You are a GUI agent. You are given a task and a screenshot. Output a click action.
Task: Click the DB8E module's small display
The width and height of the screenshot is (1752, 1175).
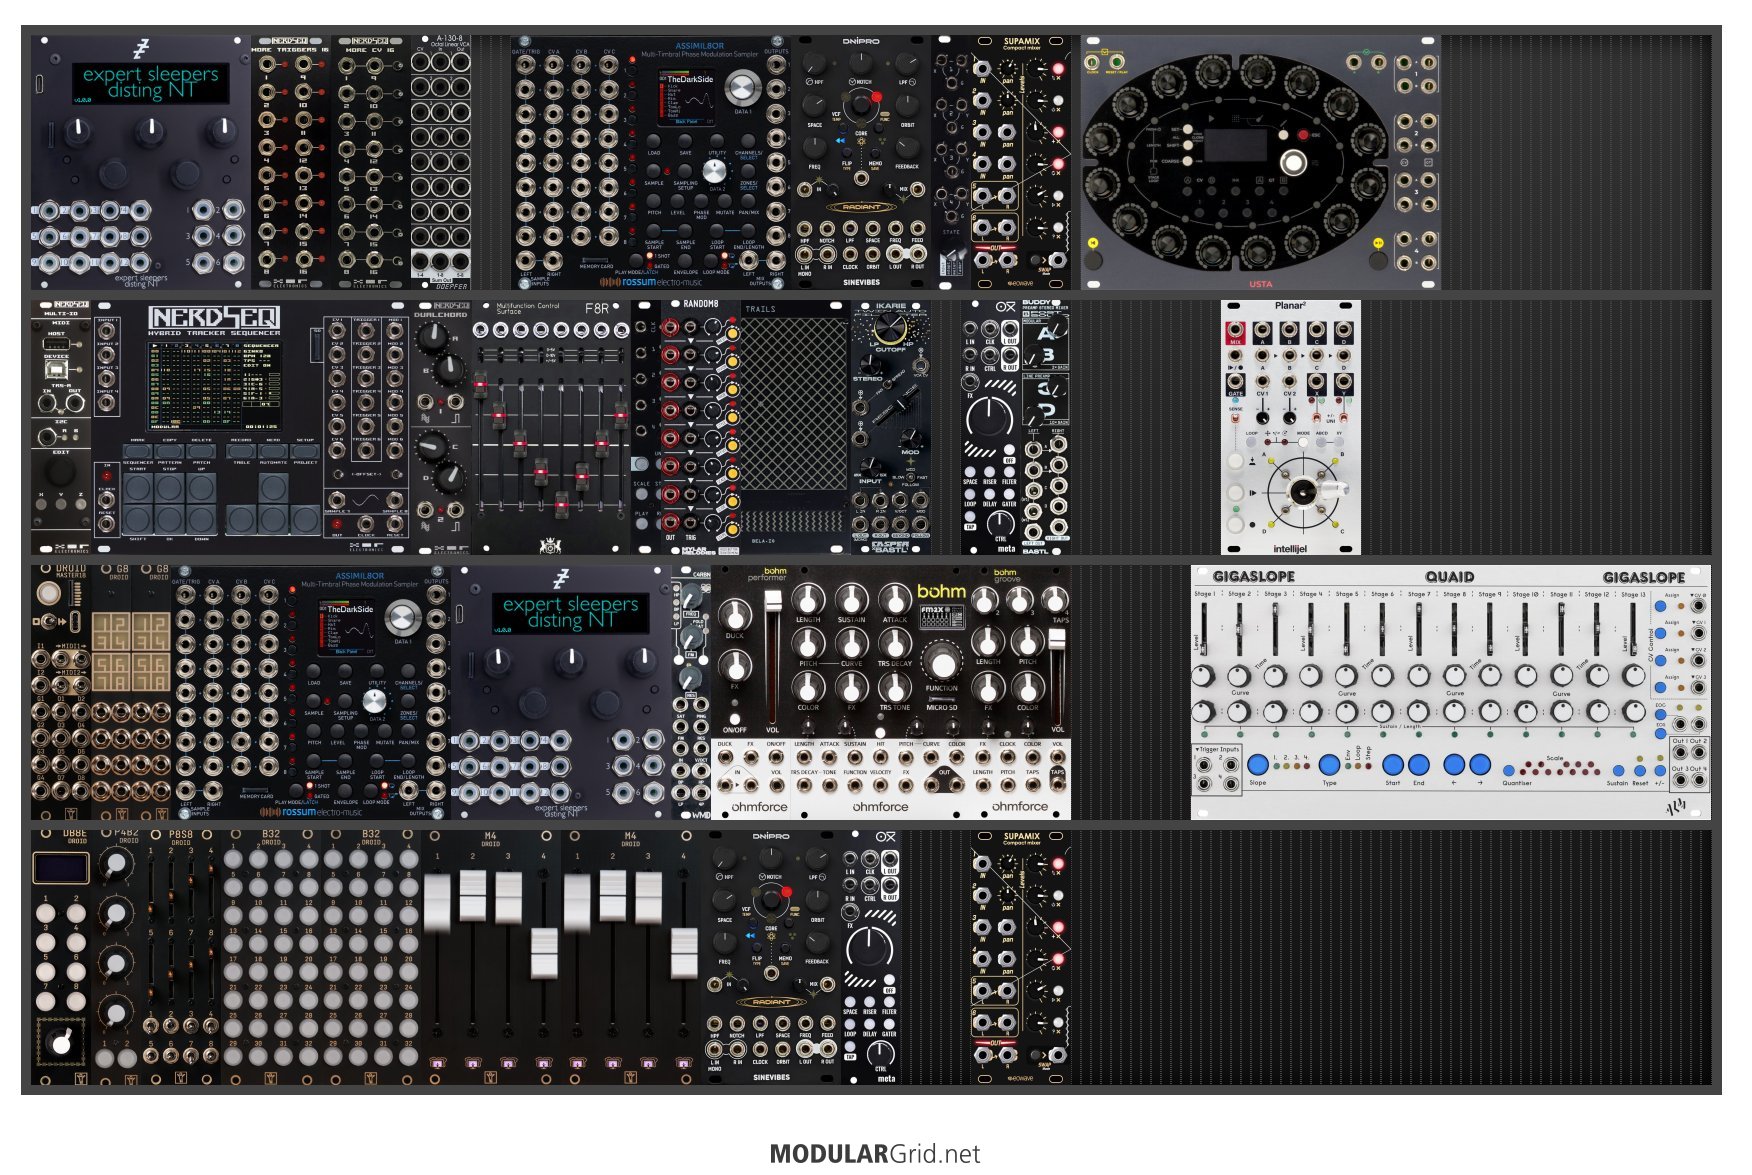pyautogui.click(x=61, y=867)
